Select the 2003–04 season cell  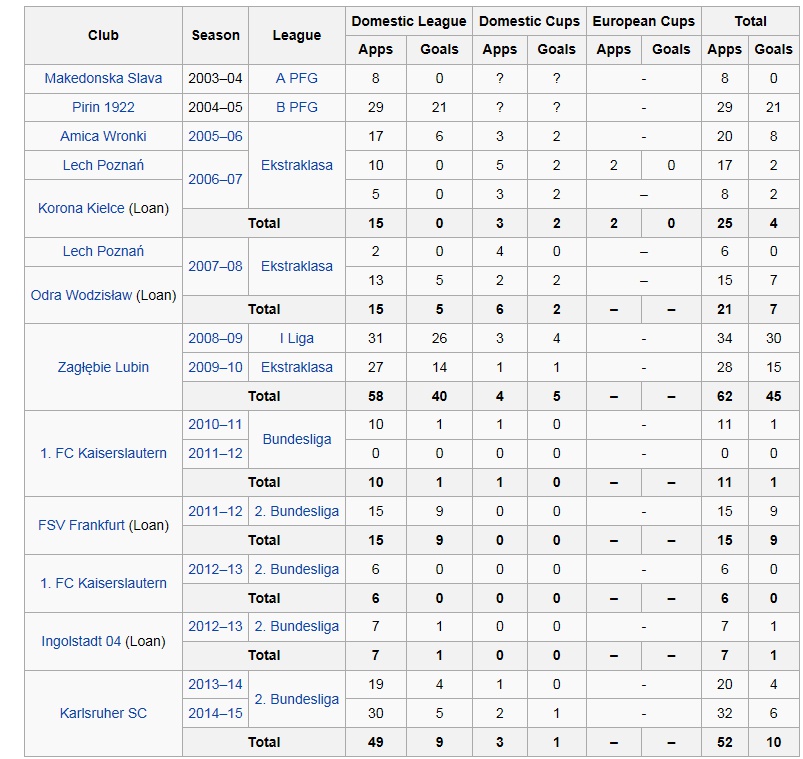(x=215, y=78)
